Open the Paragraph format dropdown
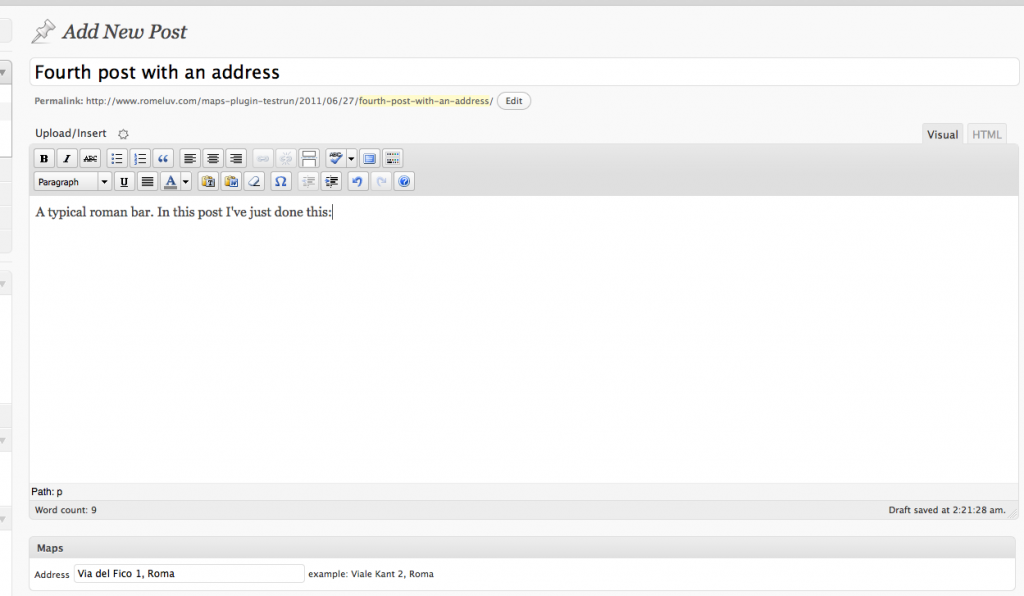Screen dimensions: 1024x596 tap(73, 182)
